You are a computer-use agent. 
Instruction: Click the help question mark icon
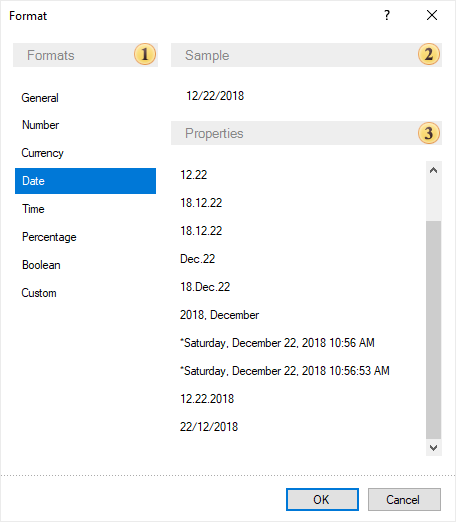click(387, 15)
